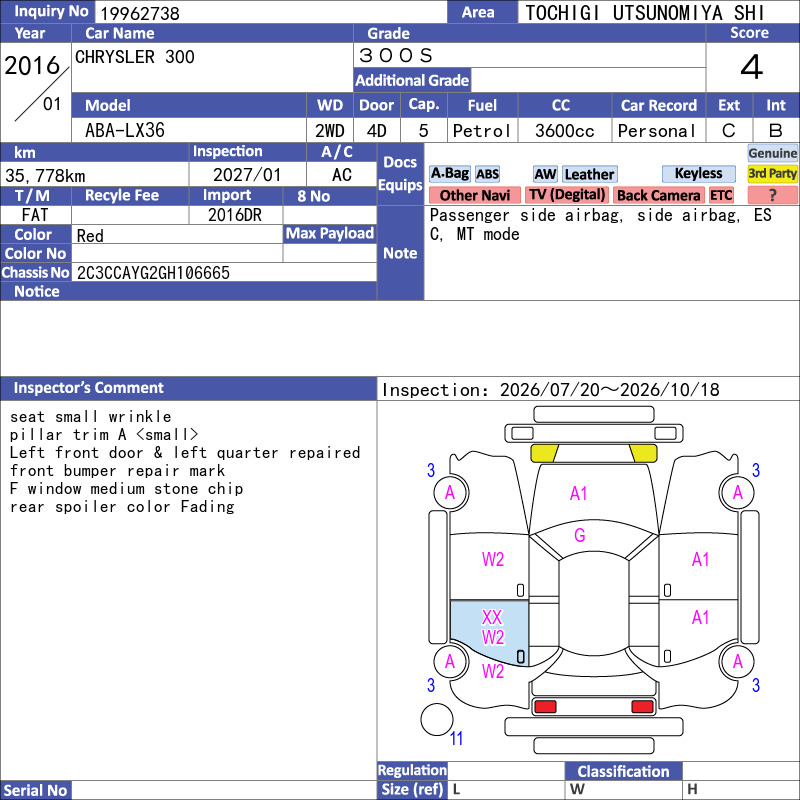Image resolution: width=800 pixels, height=800 pixels.
Task: Click the AW equipment badge
Action: pos(545,174)
